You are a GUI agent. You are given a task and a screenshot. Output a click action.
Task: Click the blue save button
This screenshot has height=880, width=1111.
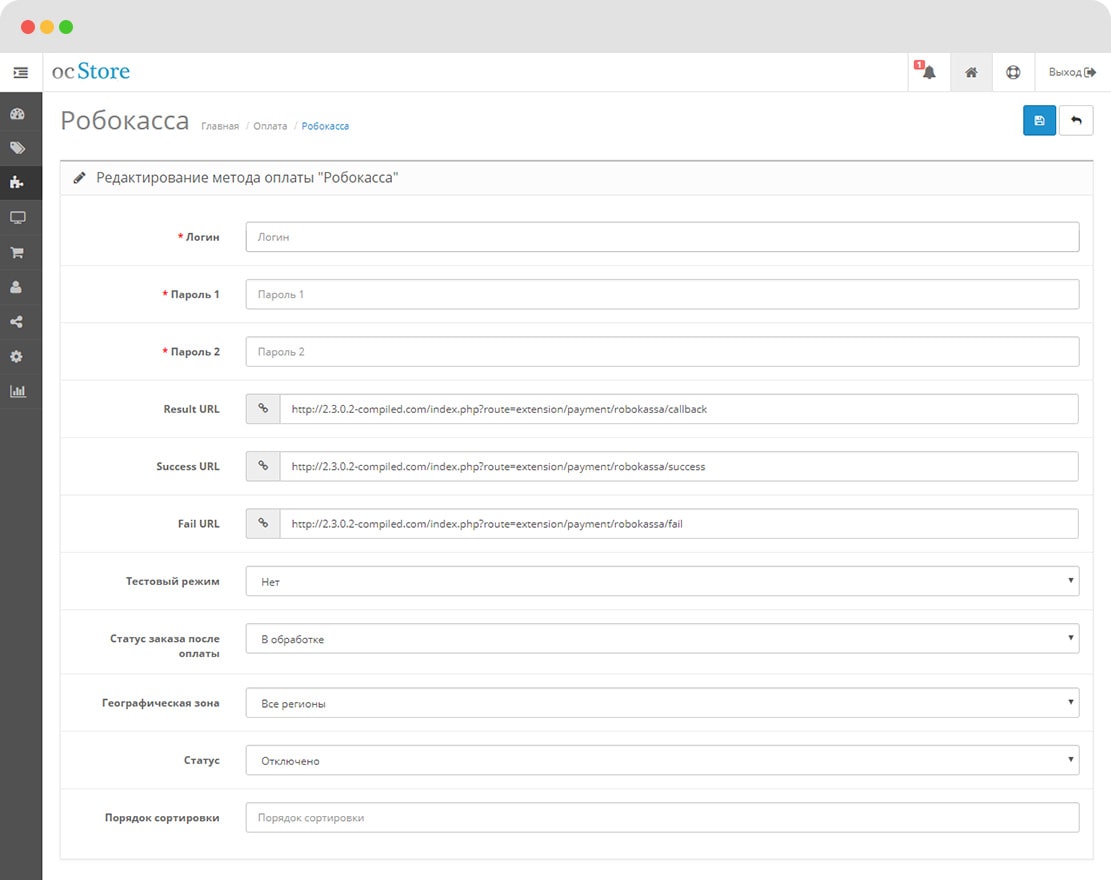pos(1039,120)
